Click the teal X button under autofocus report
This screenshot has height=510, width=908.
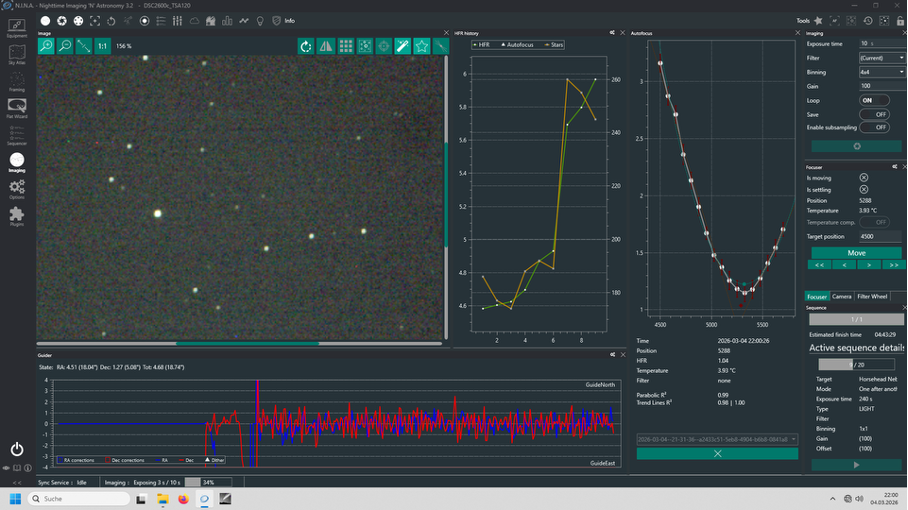[717, 454]
